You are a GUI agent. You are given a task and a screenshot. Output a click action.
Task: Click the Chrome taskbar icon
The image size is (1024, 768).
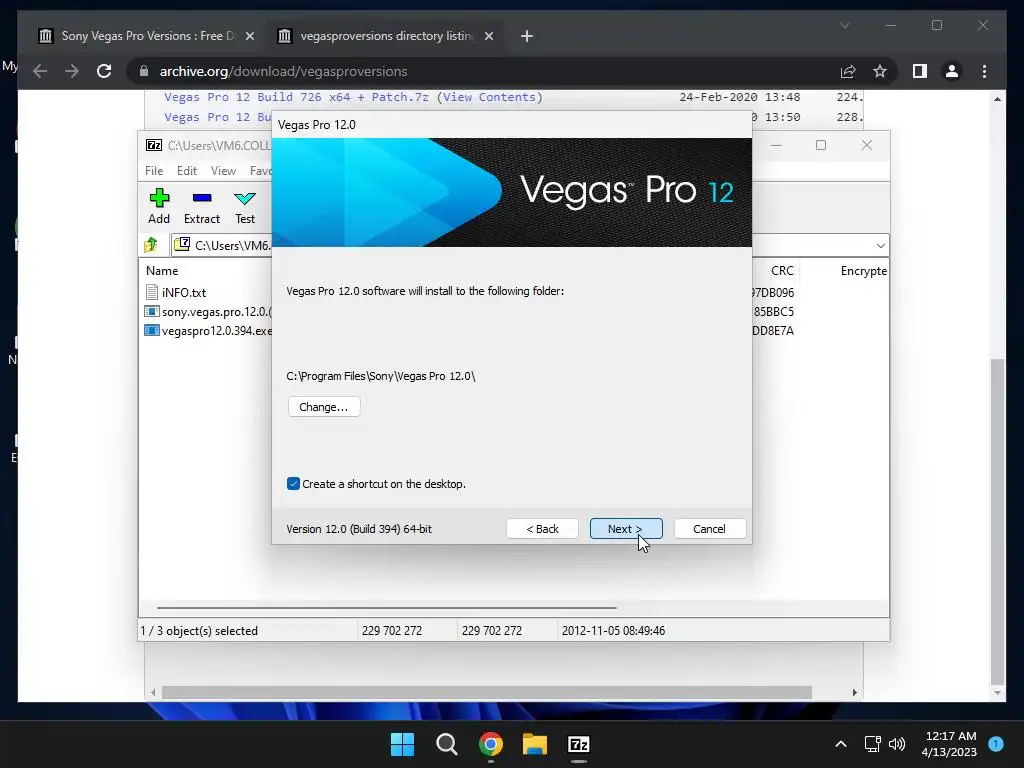pyautogui.click(x=490, y=744)
